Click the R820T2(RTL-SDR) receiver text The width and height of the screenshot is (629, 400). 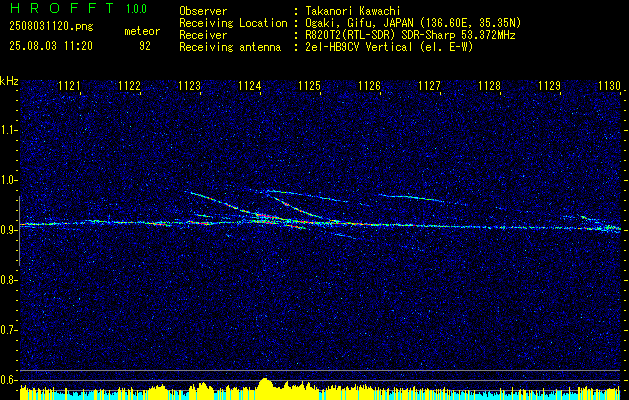[x=410, y=35]
